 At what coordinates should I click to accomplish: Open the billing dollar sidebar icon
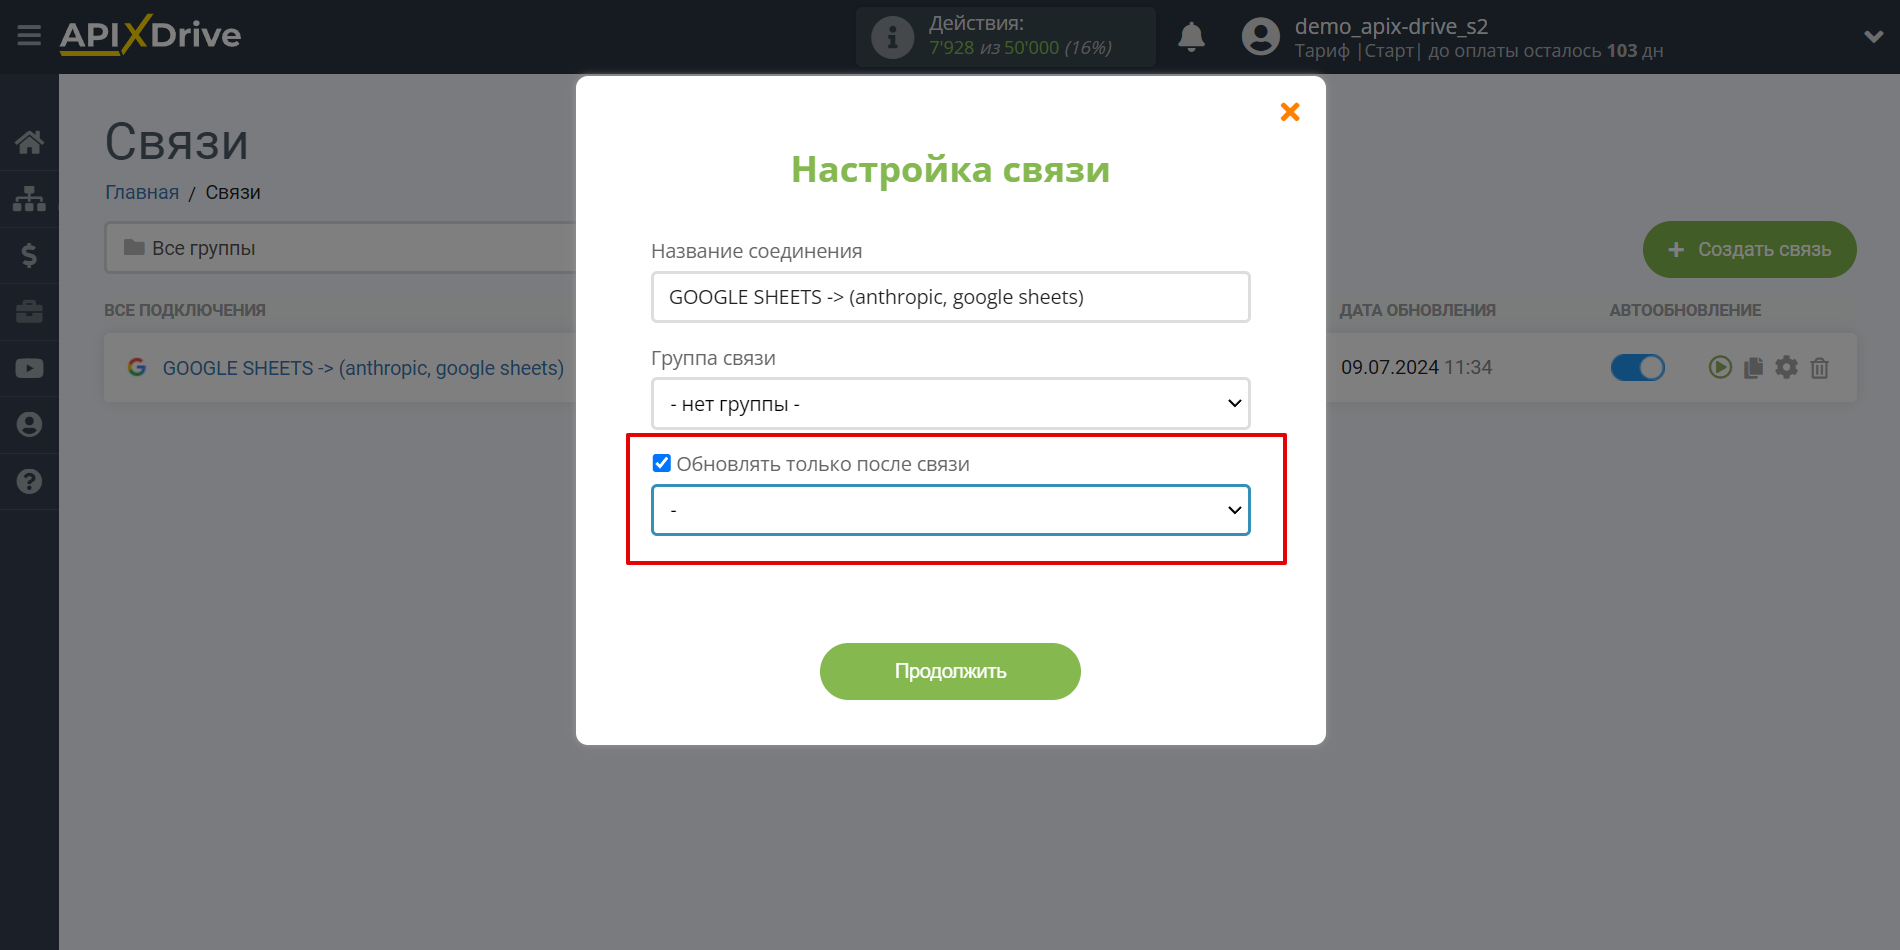click(29, 255)
